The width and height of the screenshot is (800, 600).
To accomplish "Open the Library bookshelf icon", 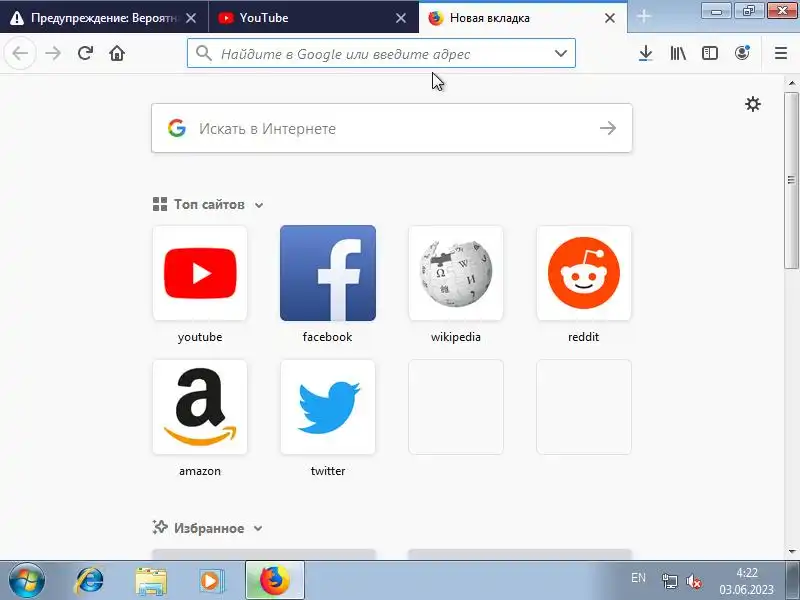I will tap(678, 53).
